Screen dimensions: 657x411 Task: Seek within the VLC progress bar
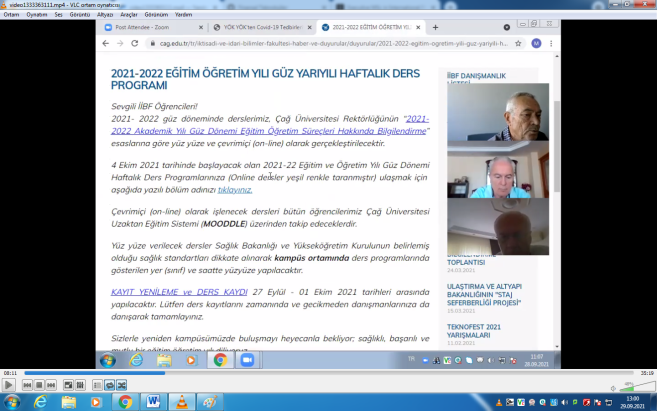[x=329, y=373]
